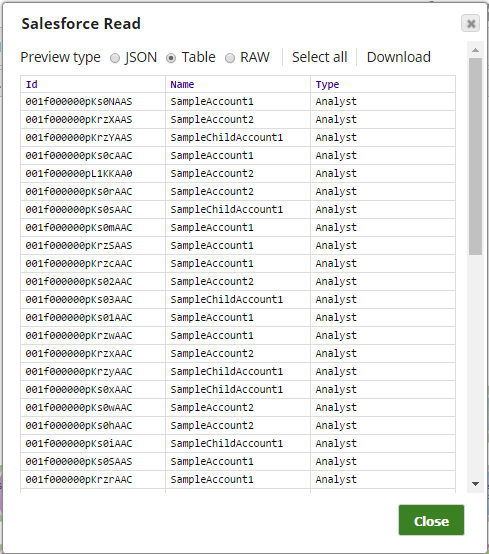Select RAW preview type radio button
489x554 pixels.
click(x=230, y=58)
